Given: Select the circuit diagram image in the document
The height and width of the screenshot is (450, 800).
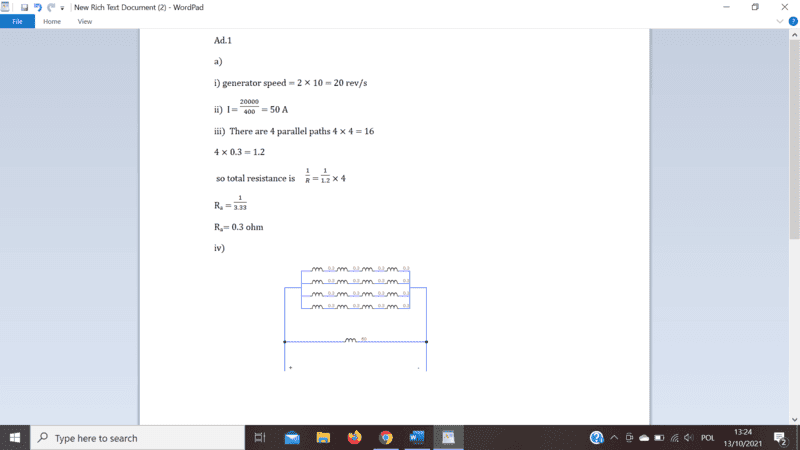Looking at the screenshot, I should [356, 318].
